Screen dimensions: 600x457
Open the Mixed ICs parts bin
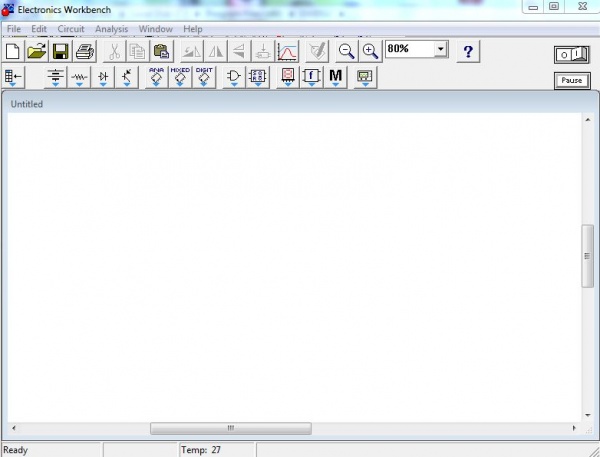[180, 77]
